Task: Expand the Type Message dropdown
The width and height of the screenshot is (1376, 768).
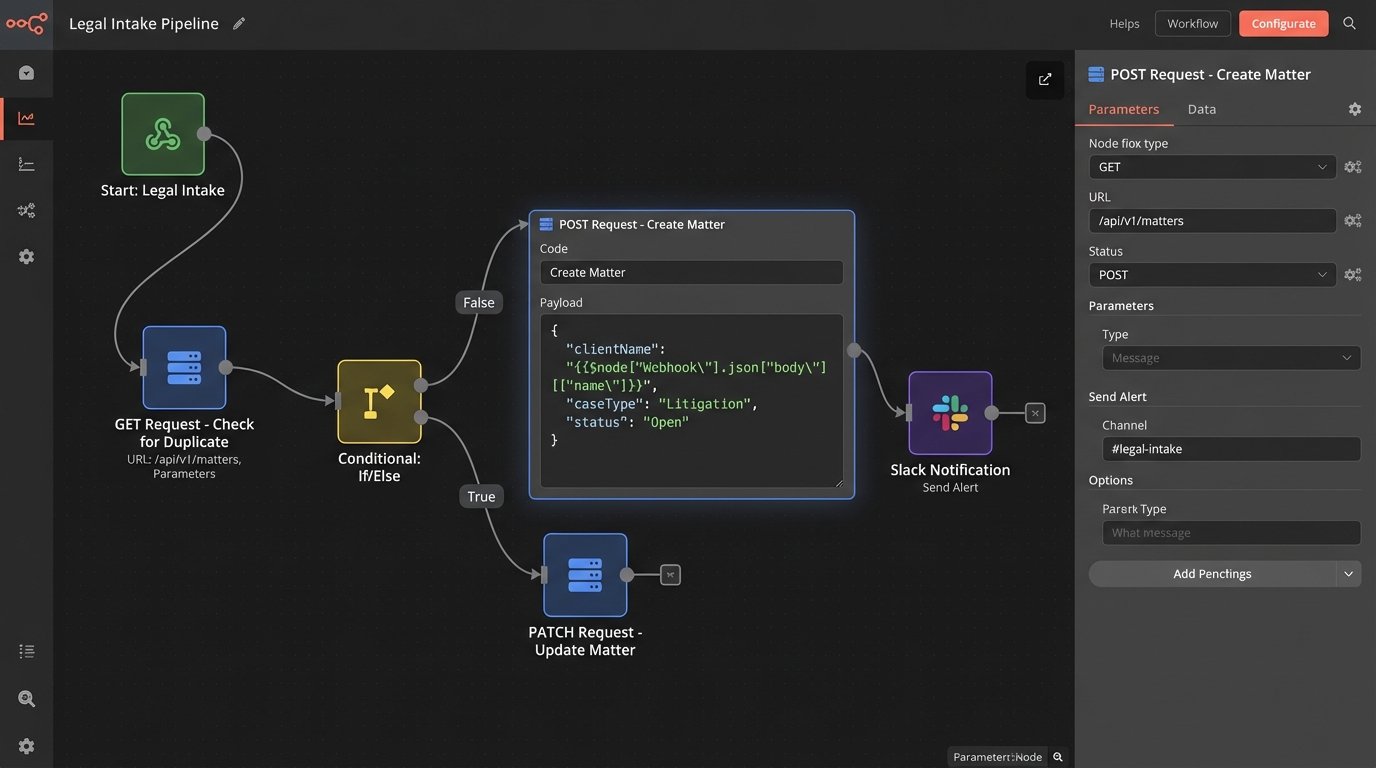Action: [1231, 358]
